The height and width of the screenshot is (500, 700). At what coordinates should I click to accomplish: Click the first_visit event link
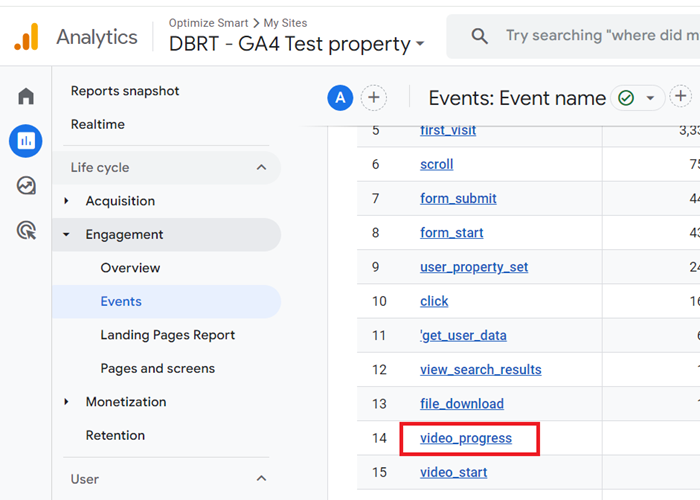coord(448,130)
